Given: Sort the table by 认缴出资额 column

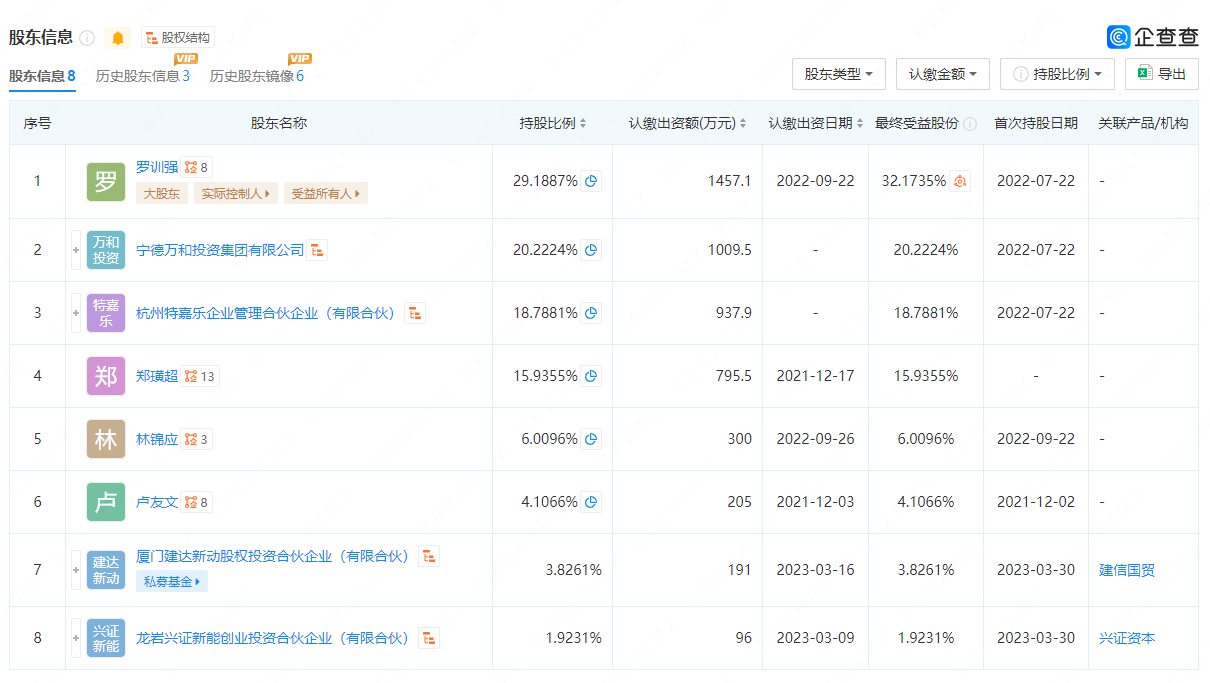Looking at the screenshot, I should point(688,124).
